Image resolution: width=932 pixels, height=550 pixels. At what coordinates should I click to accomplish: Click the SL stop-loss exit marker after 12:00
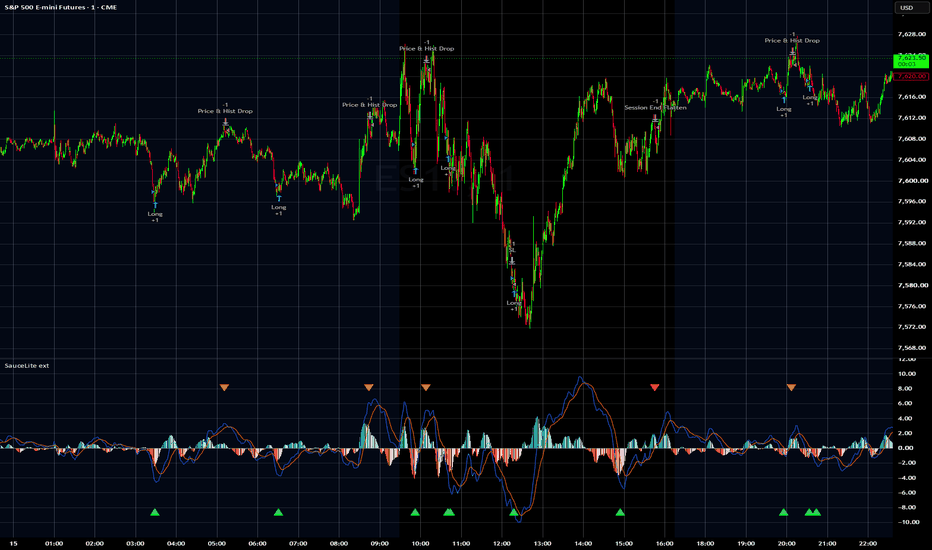[x=512, y=260]
